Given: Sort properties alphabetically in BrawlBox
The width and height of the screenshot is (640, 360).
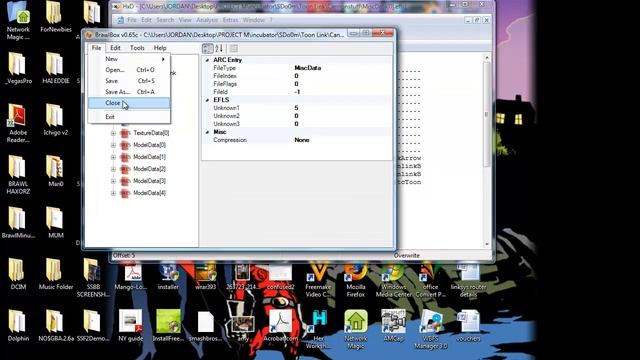Looking at the screenshot, I should (219, 49).
